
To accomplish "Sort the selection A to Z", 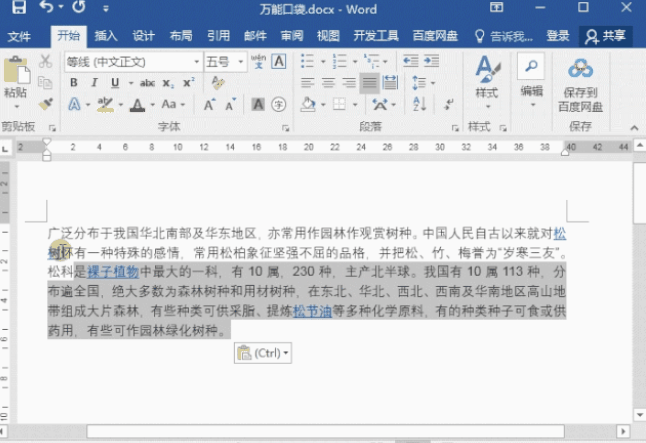I will pos(419,104).
